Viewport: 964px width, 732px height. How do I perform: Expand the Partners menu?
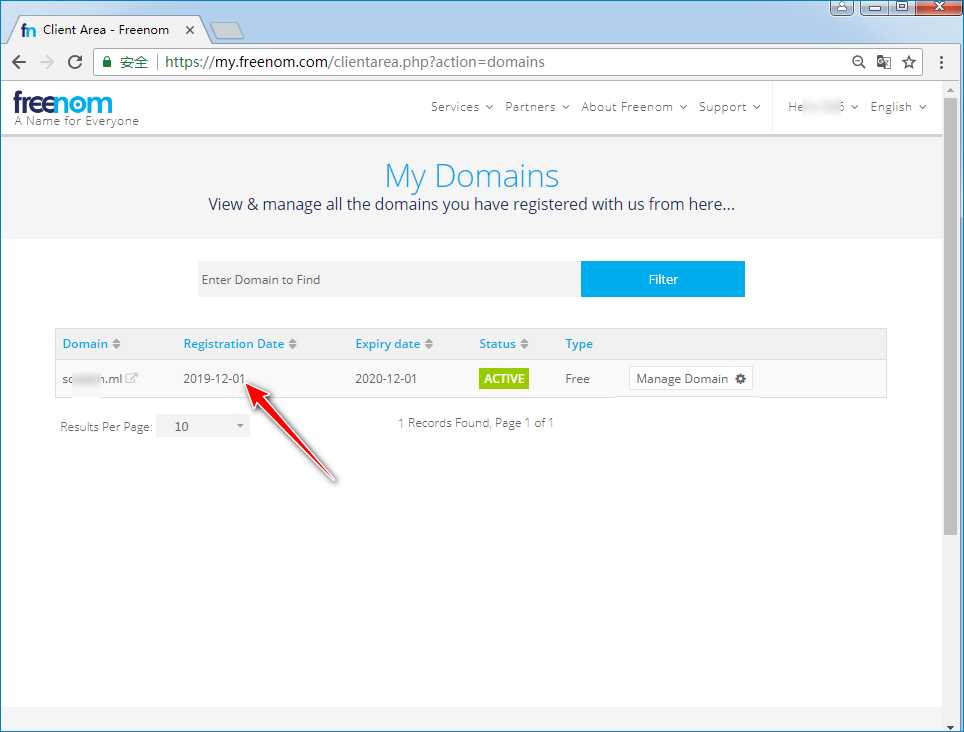[x=537, y=107]
